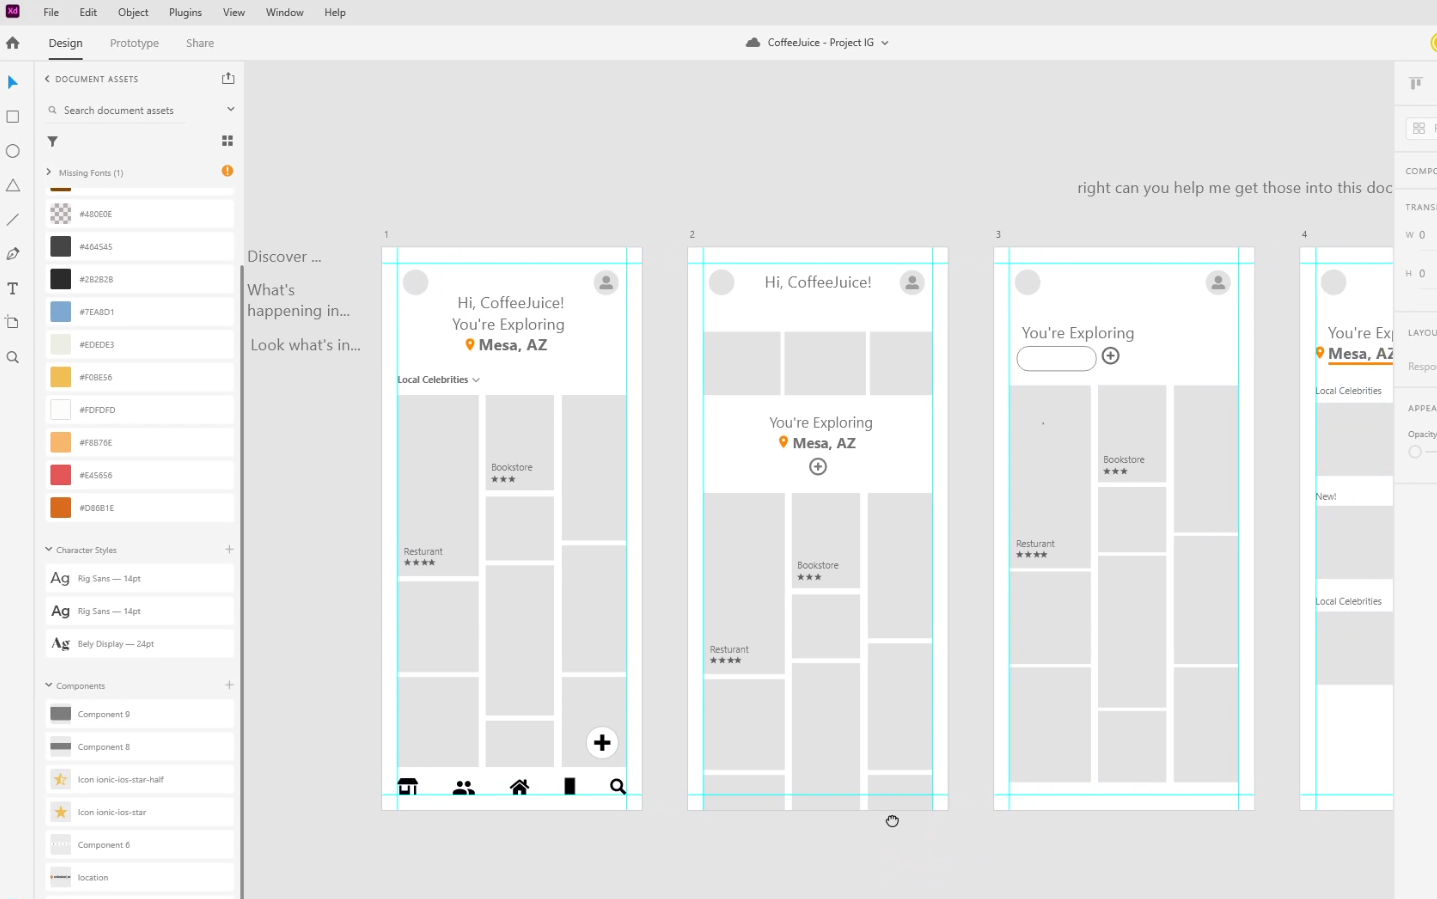
Task: Click the assets panel scrollbar
Action: (x=240, y=580)
